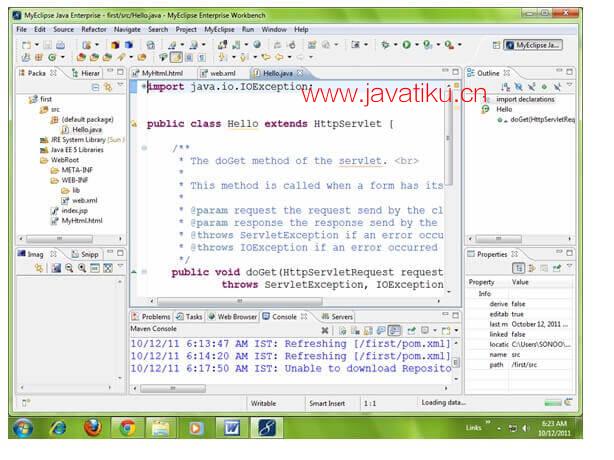Open the Web Browser tab
The width and height of the screenshot is (614, 460).
pos(233,317)
